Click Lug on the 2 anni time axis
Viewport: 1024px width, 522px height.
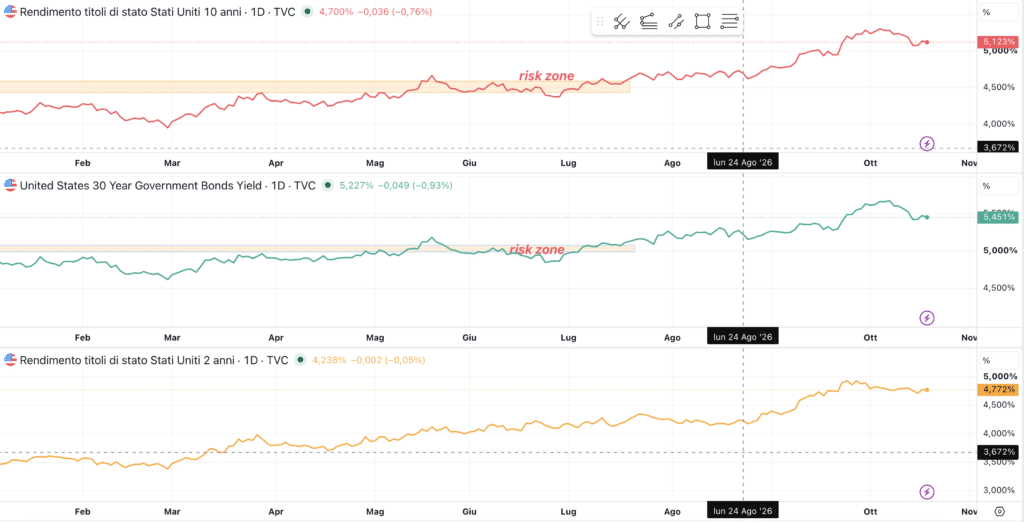tap(568, 512)
